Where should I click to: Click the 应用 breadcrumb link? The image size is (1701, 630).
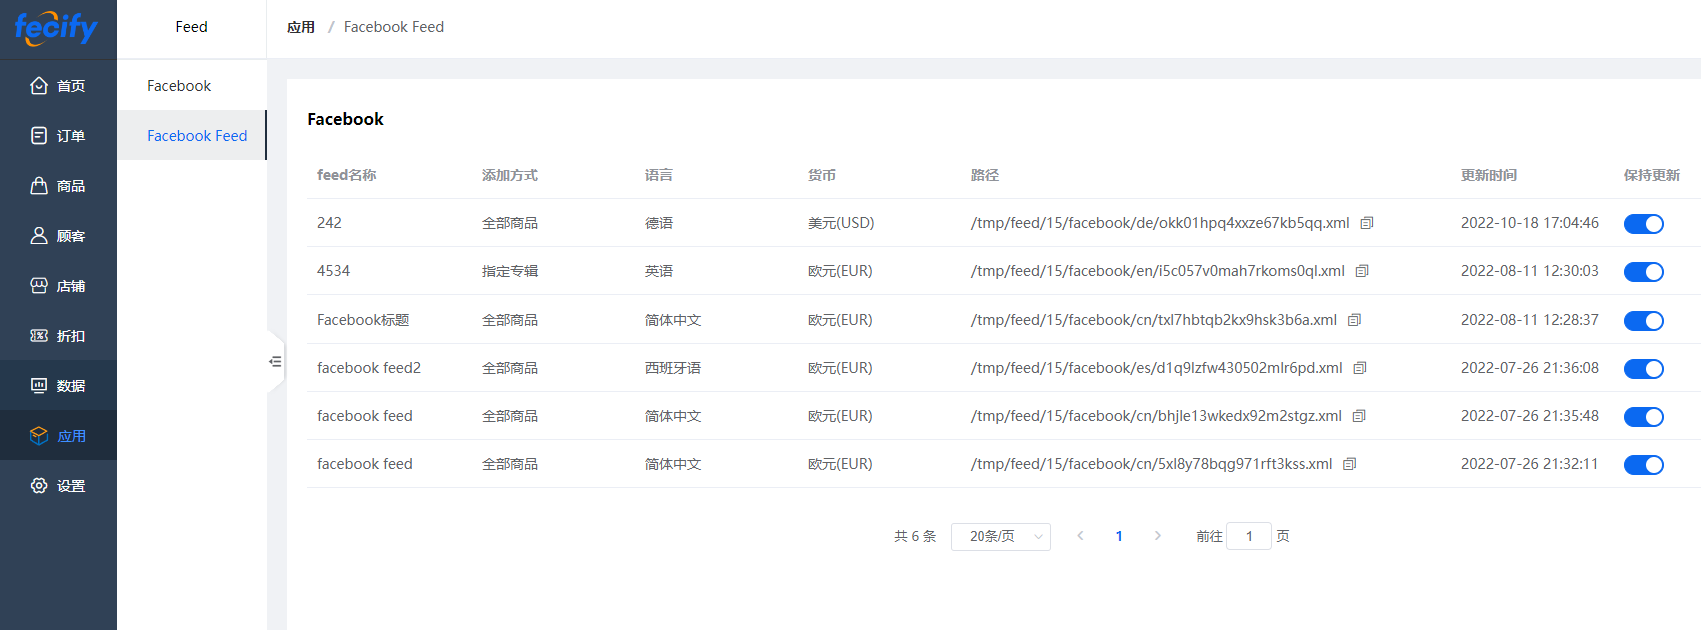pyautogui.click(x=301, y=27)
